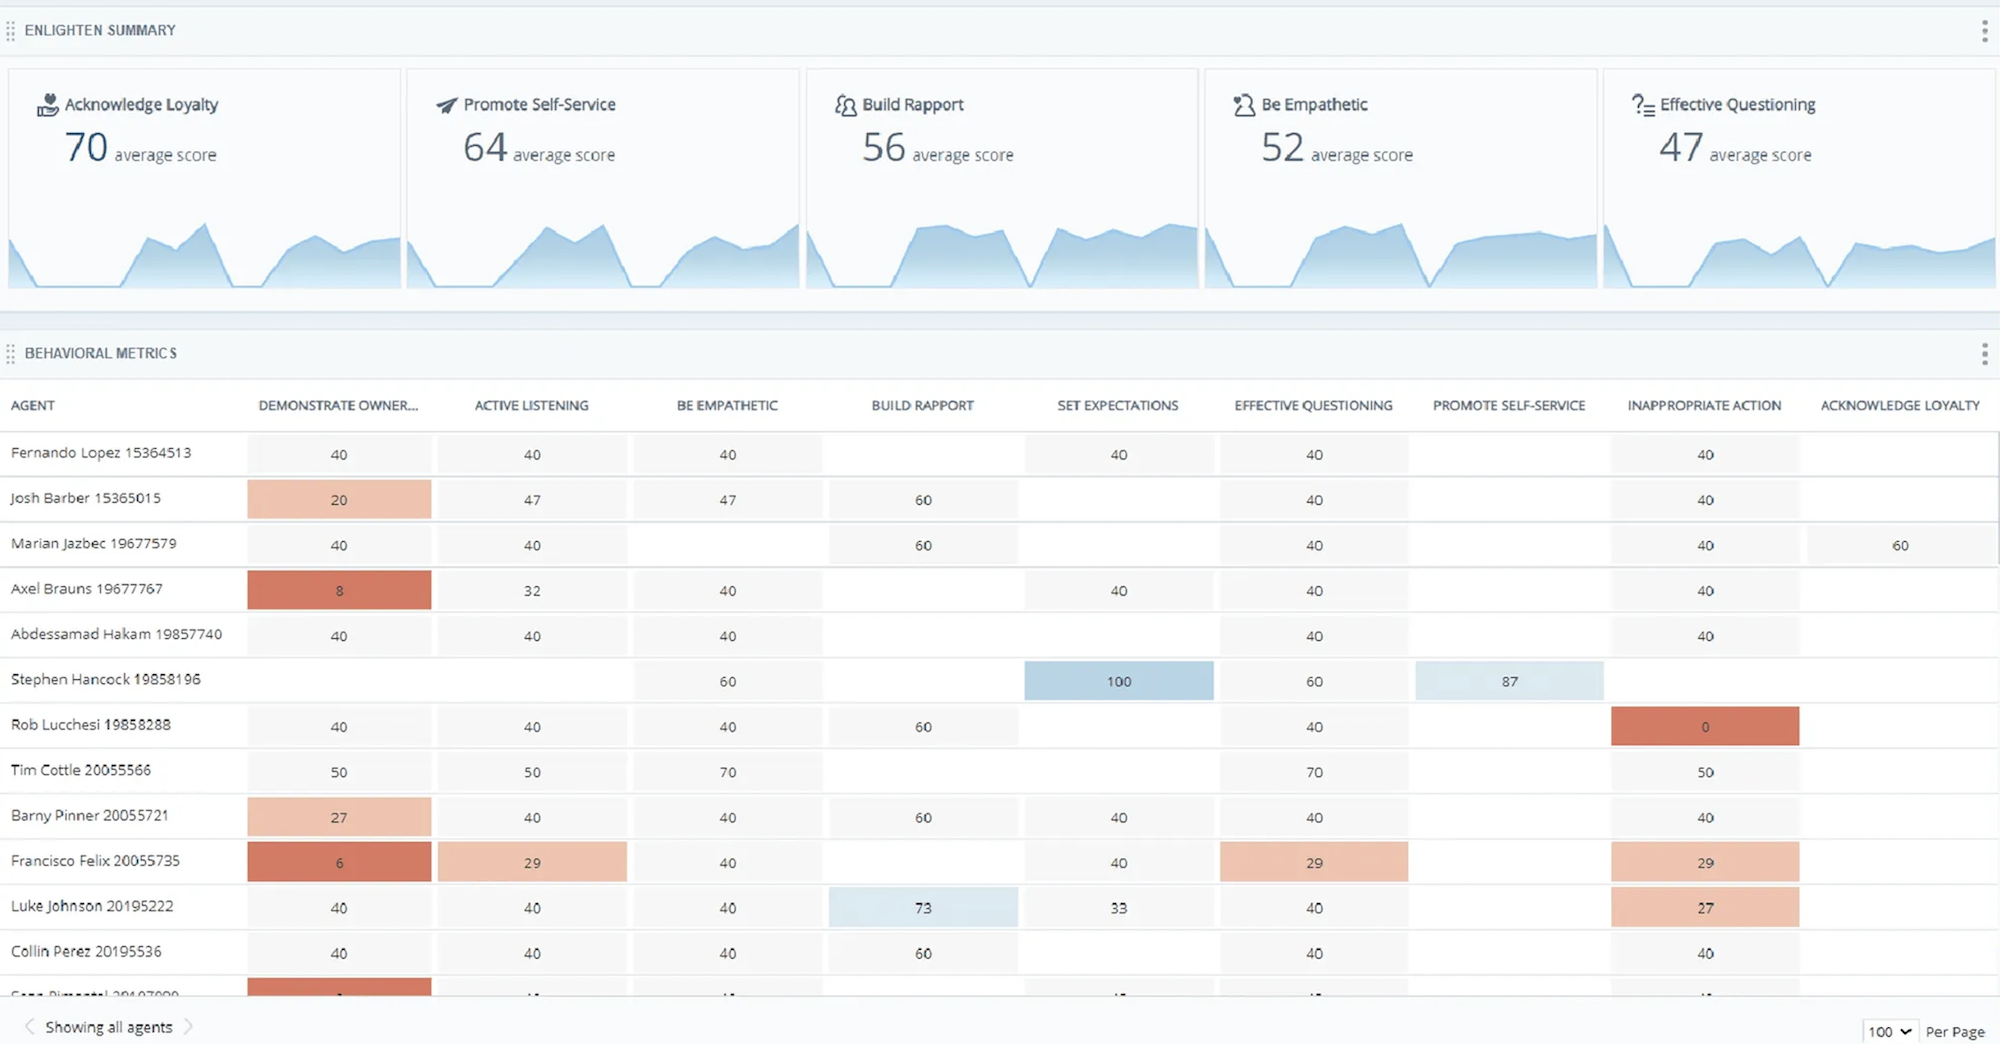Image resolution: width=2000 pixels, height=1044 pixels.
Task: Click the Behavioral Metrics drag handle icon
Action: pyautogui.click(x=11, y=354)
